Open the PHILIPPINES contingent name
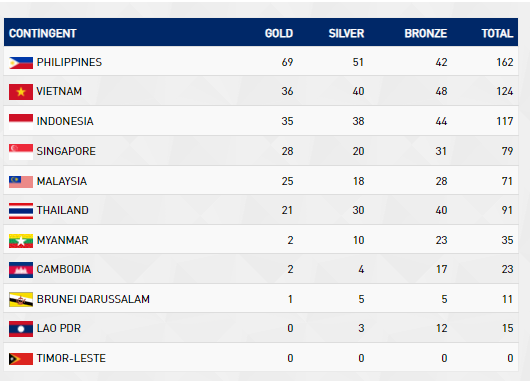The image size is (530, 381). (x=69, y=63)
